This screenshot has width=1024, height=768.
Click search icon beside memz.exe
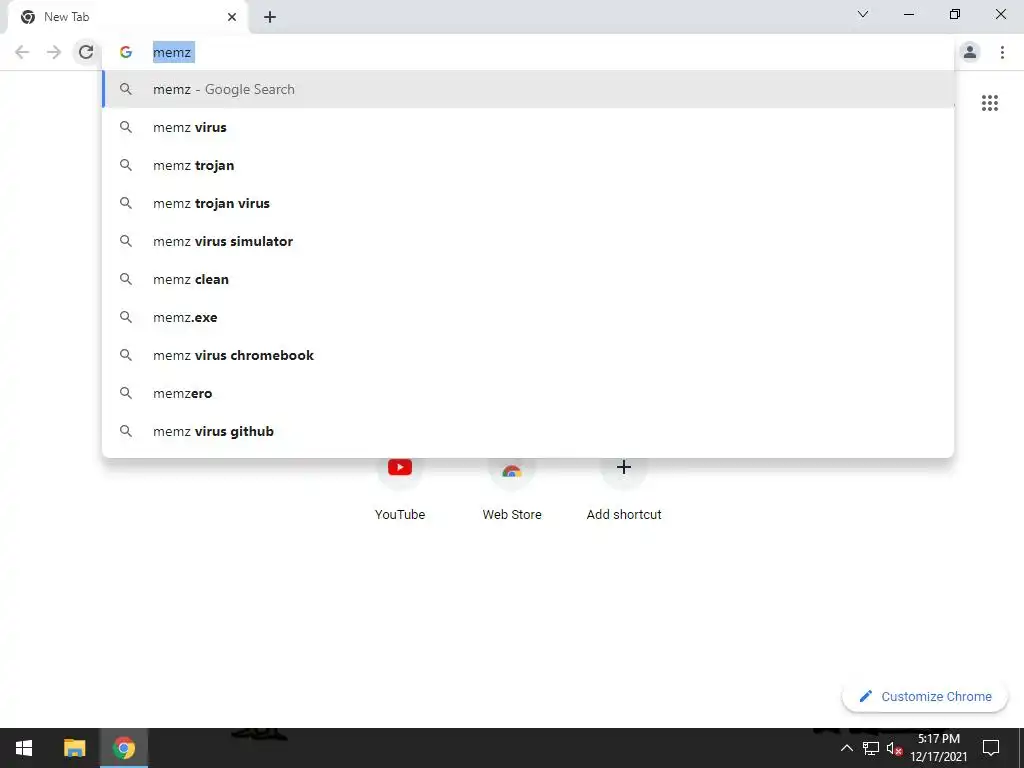click(126, 317)
